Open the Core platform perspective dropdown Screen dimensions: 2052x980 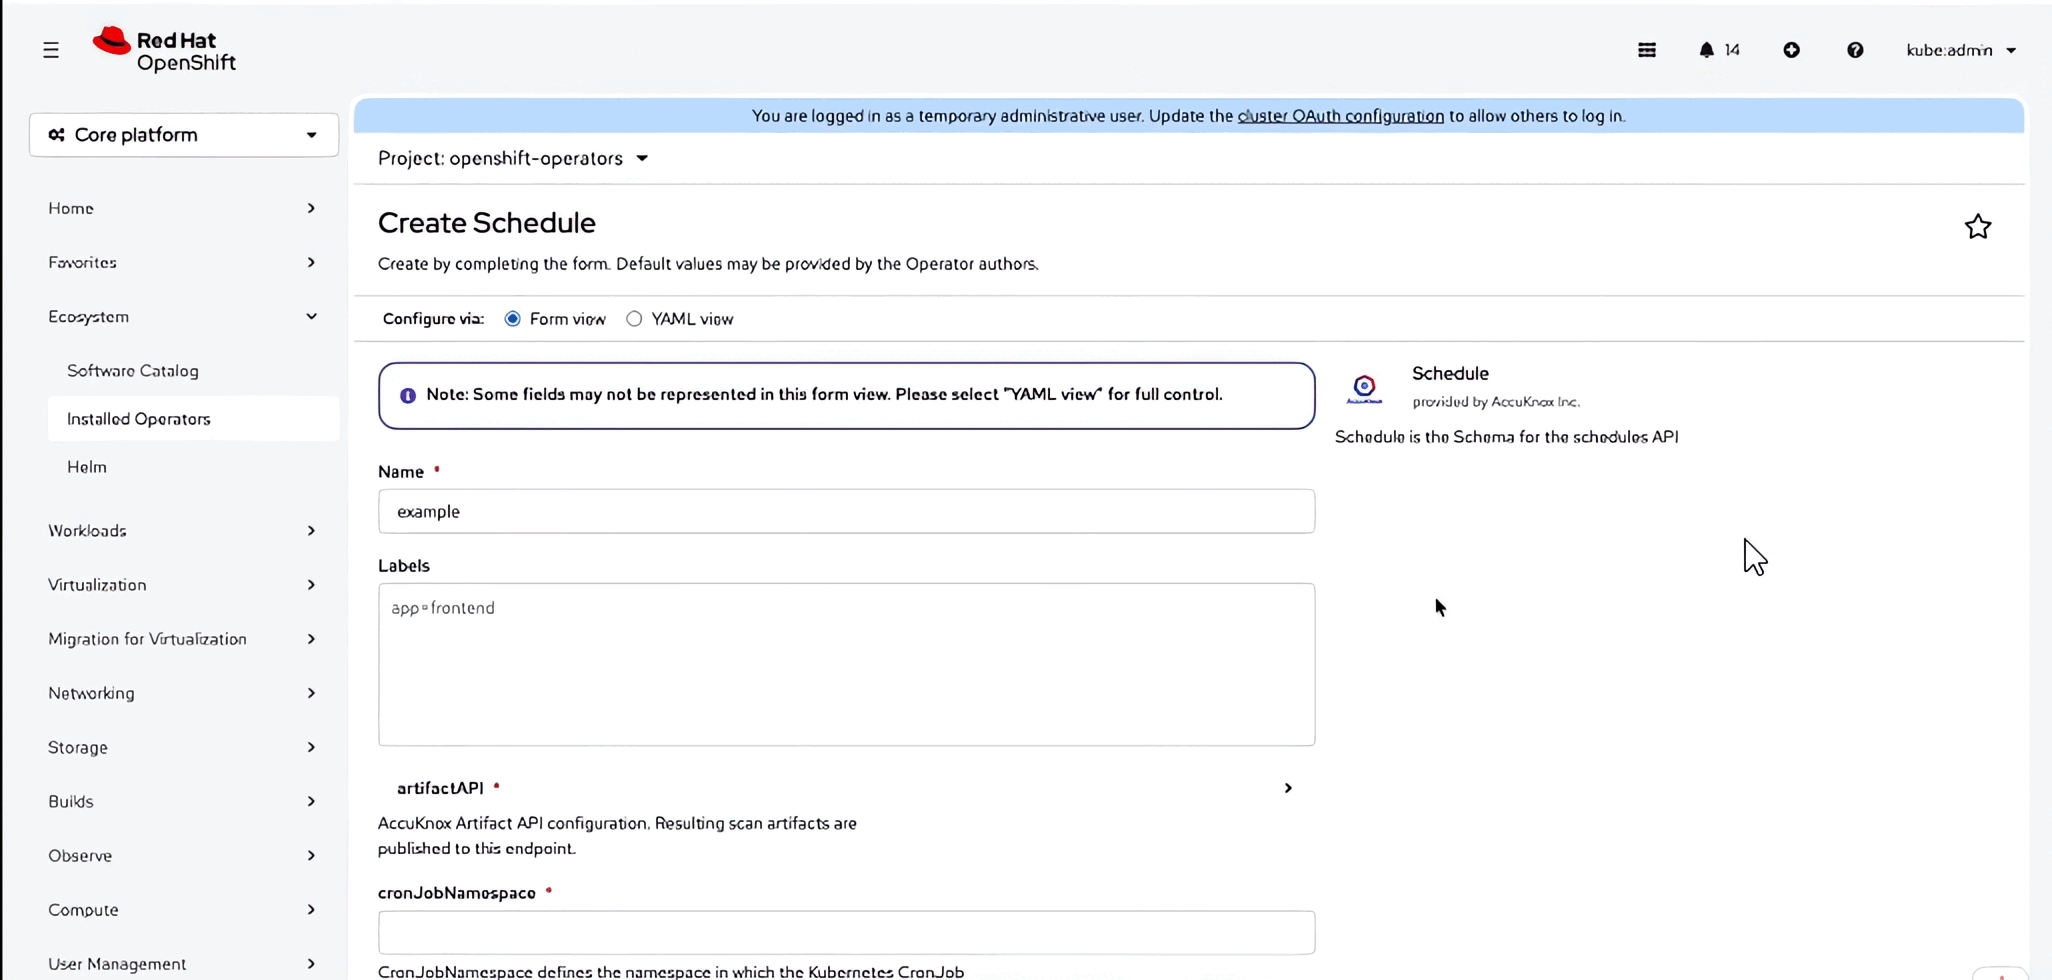click(184, 135)
